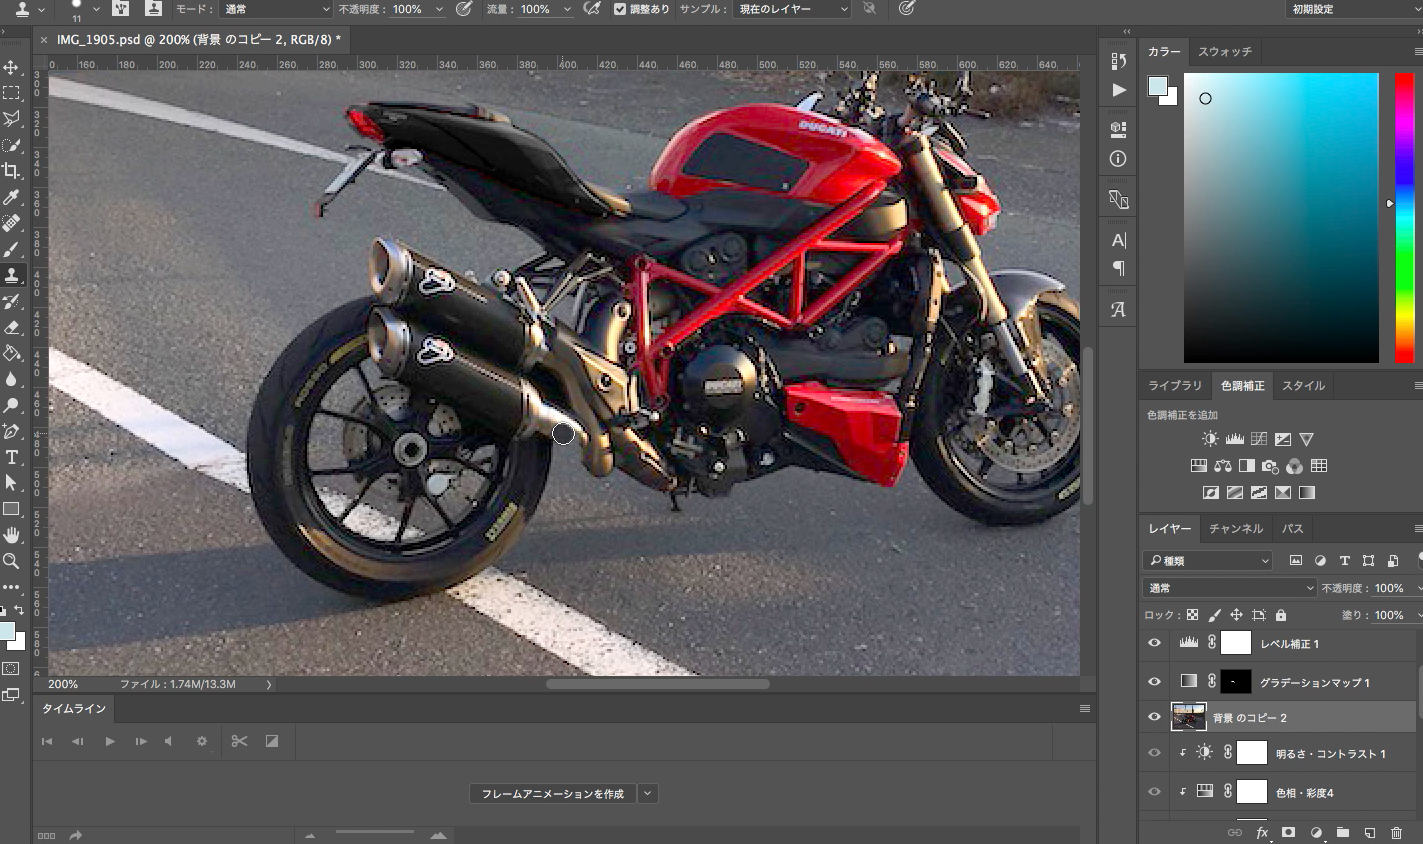Toggle the 調整あり checkbox

620,9
